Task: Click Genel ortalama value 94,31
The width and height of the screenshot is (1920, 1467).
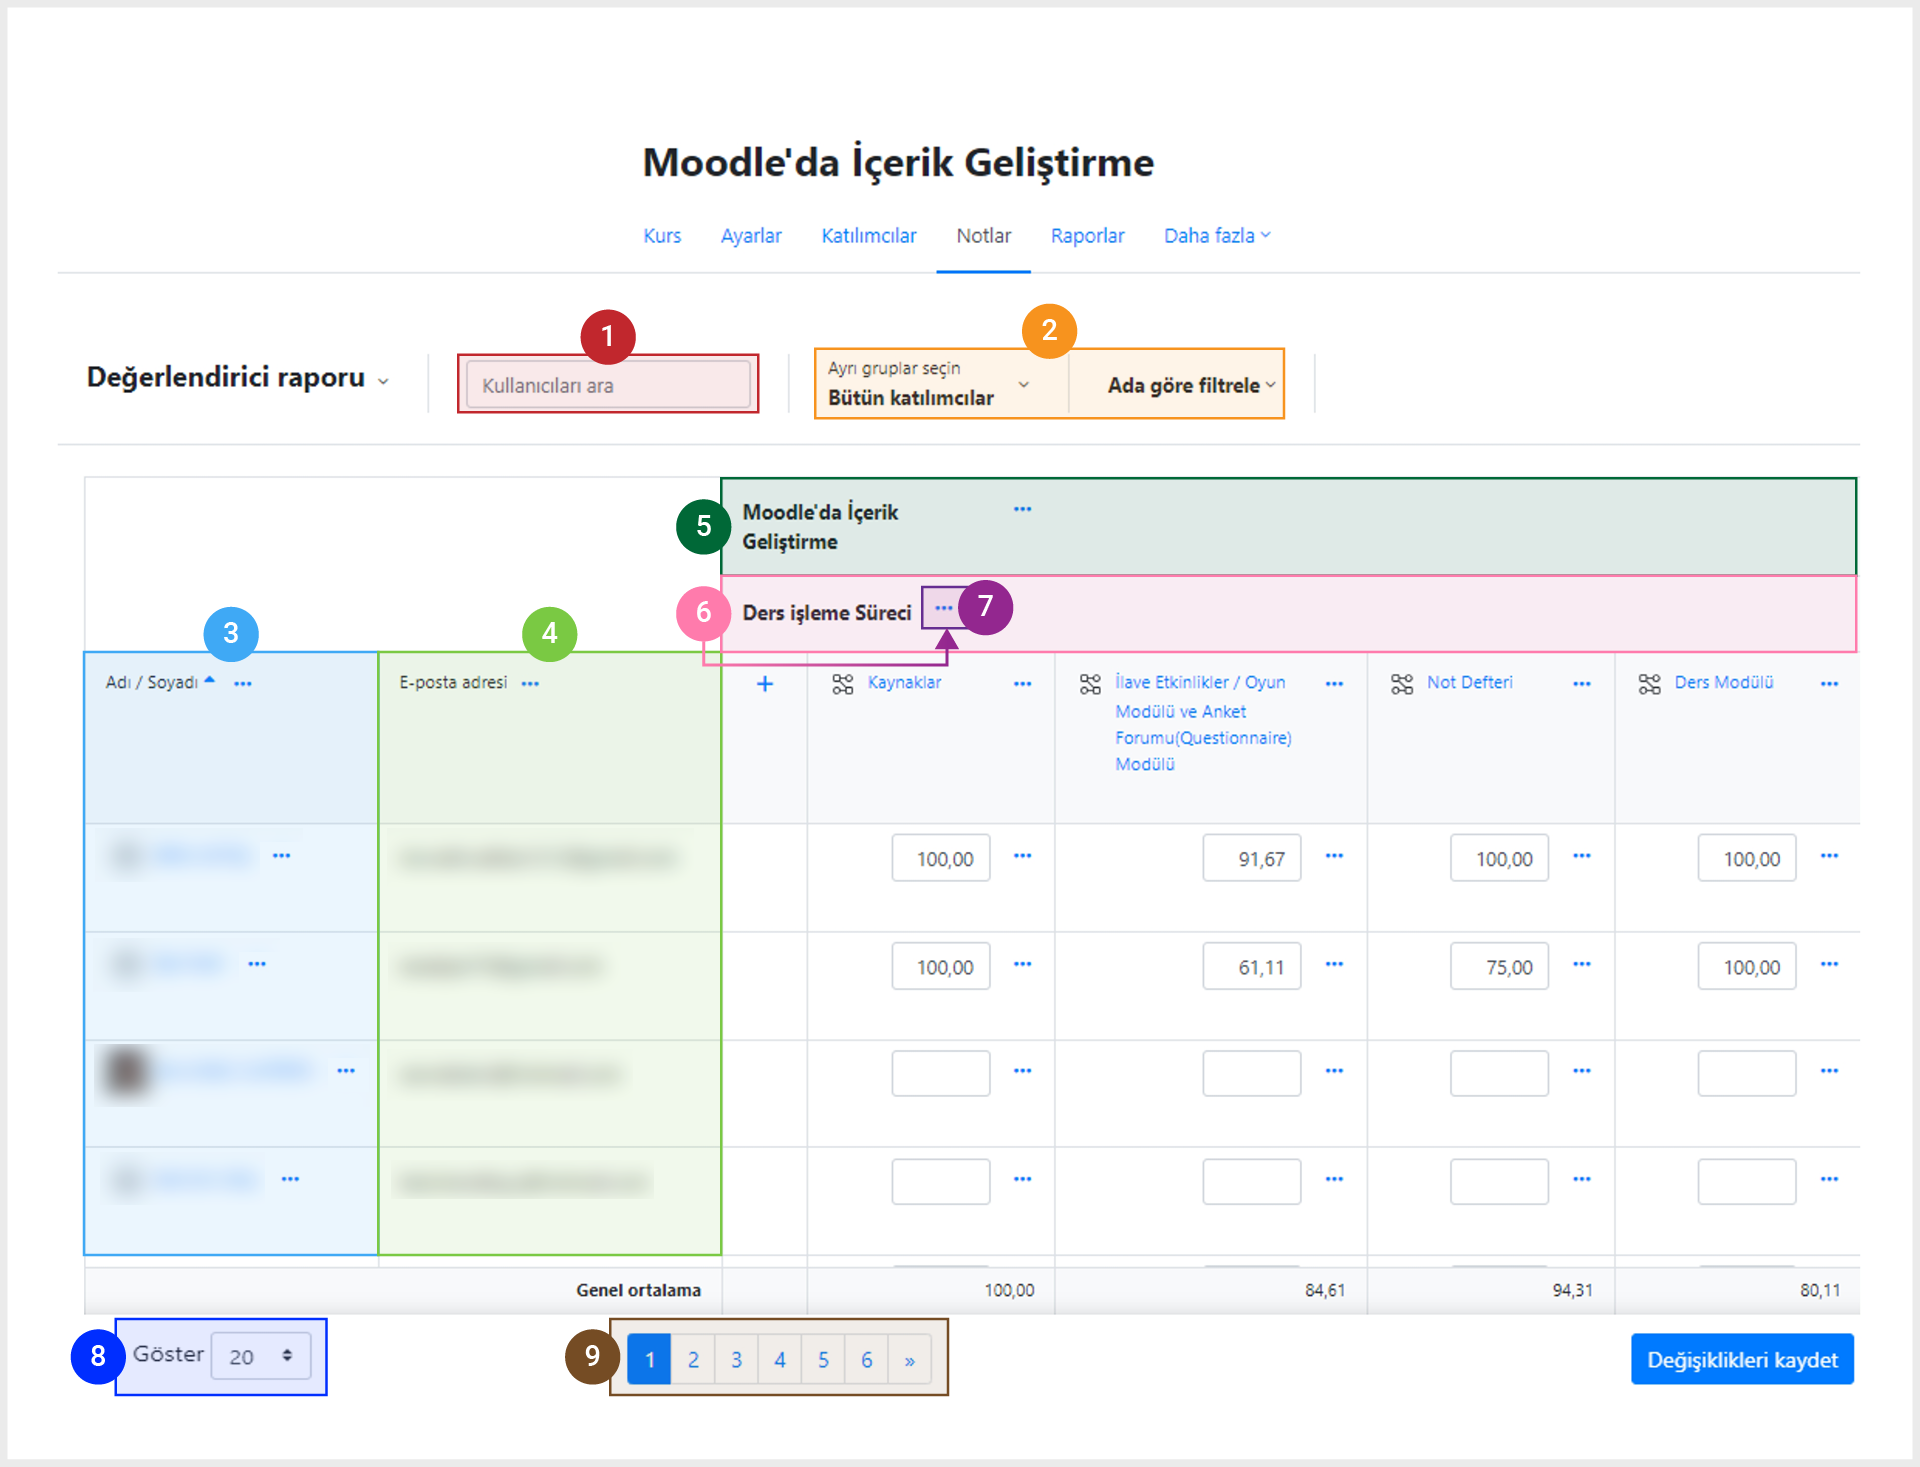Action: tap(1572, 1291)
